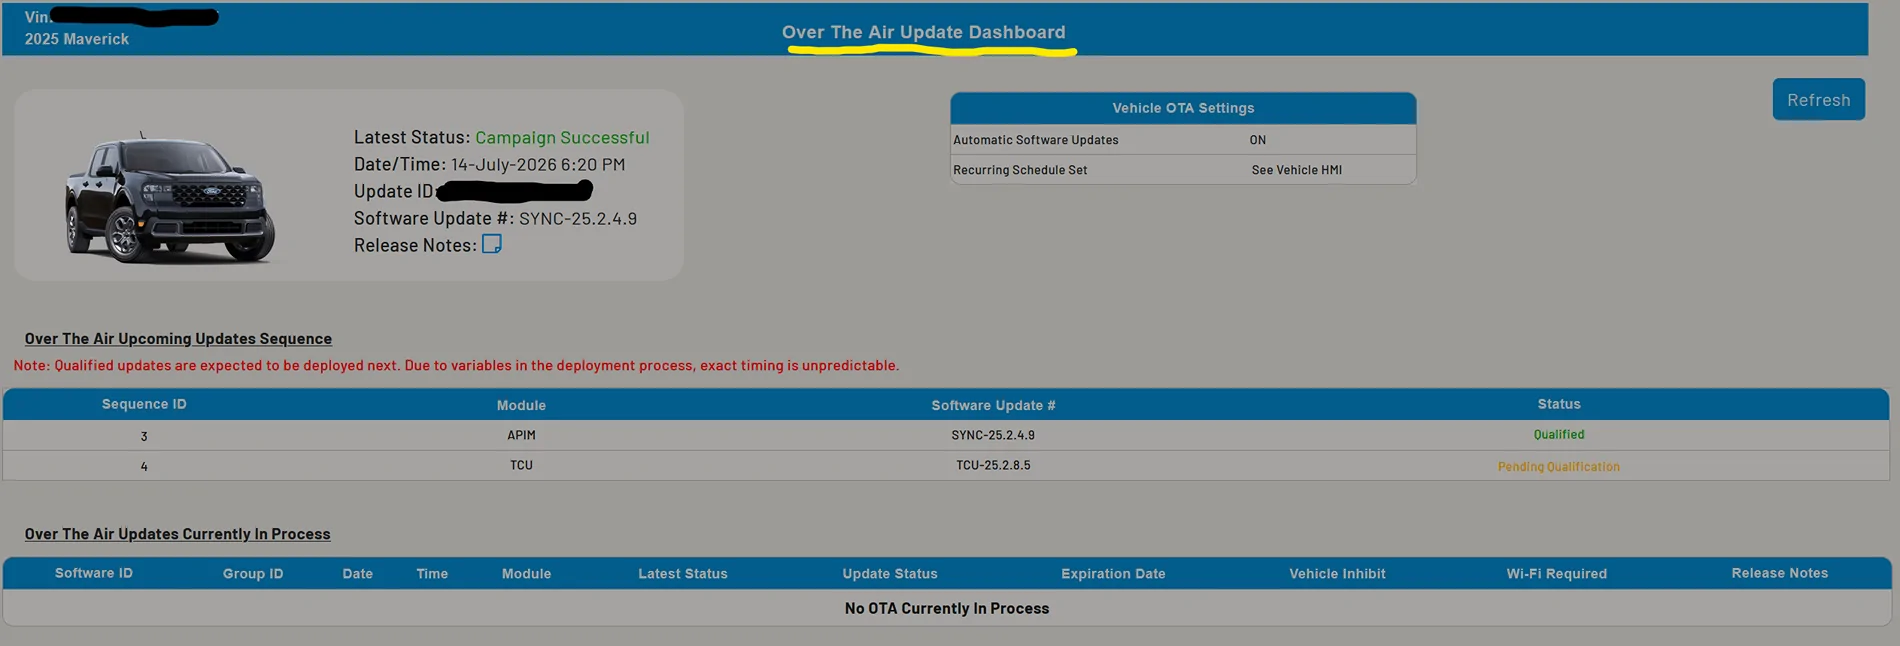1900x646 pixels.
Task: Select the TCU sequence row
Action: 946,465
